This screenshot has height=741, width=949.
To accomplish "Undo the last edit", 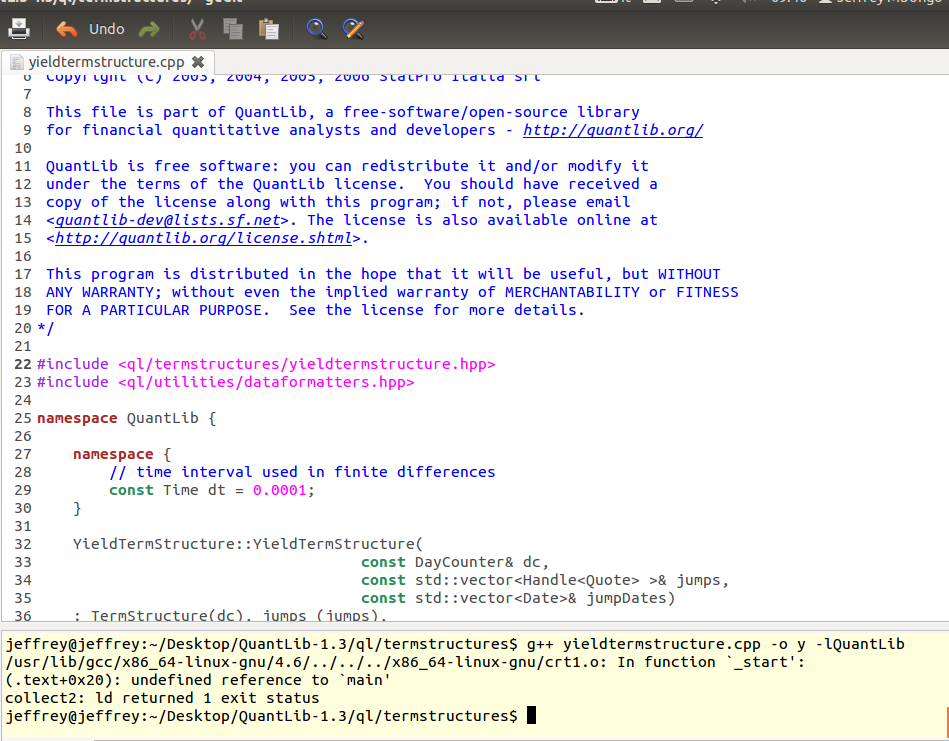I will pos(91,29).
